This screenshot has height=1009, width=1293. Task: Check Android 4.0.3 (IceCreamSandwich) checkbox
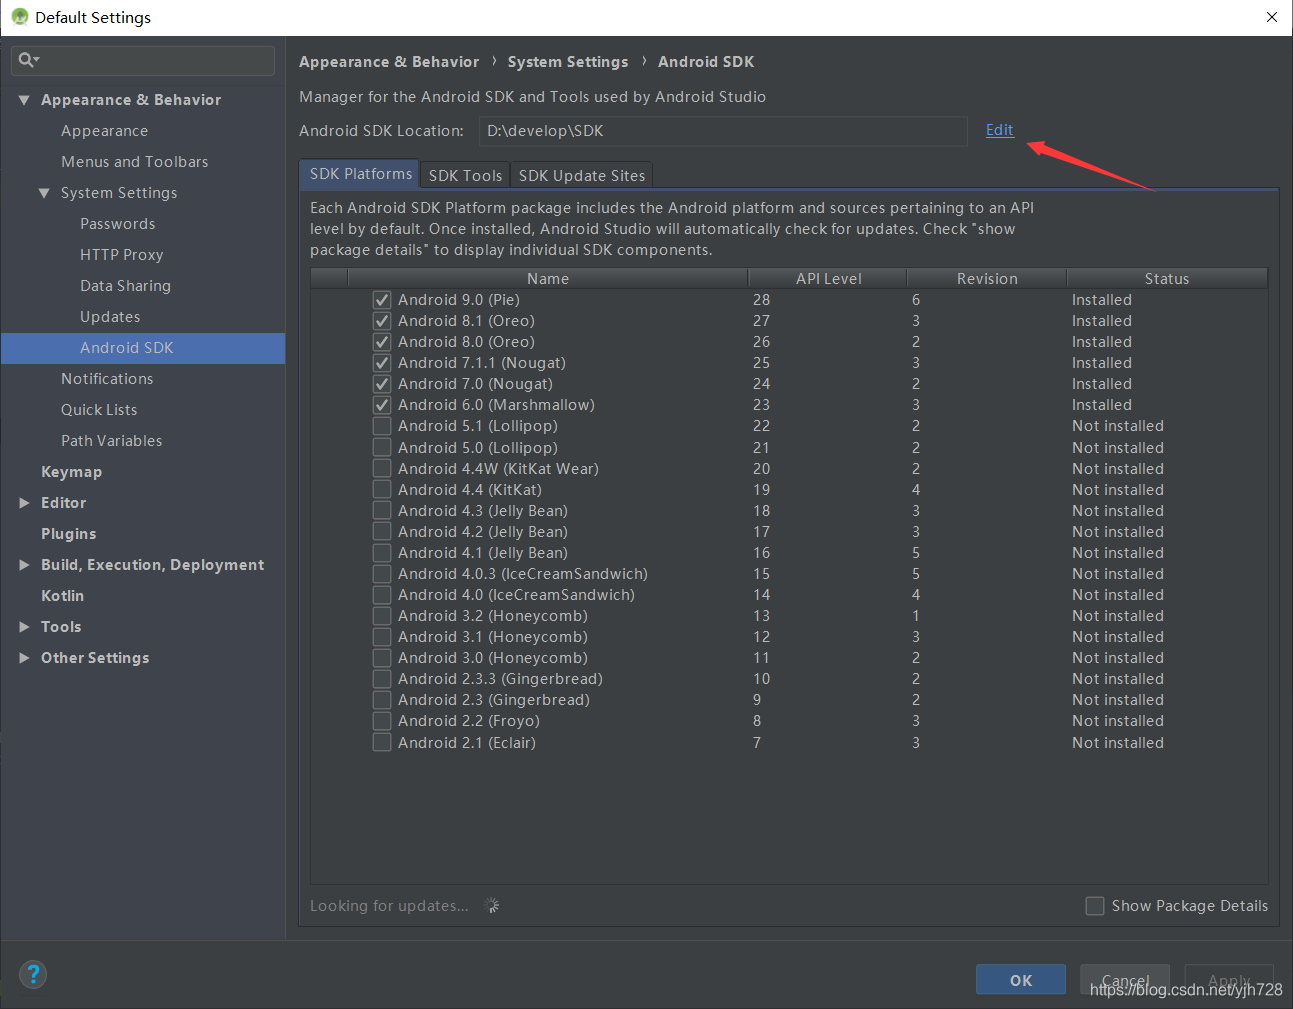[382, 574]
